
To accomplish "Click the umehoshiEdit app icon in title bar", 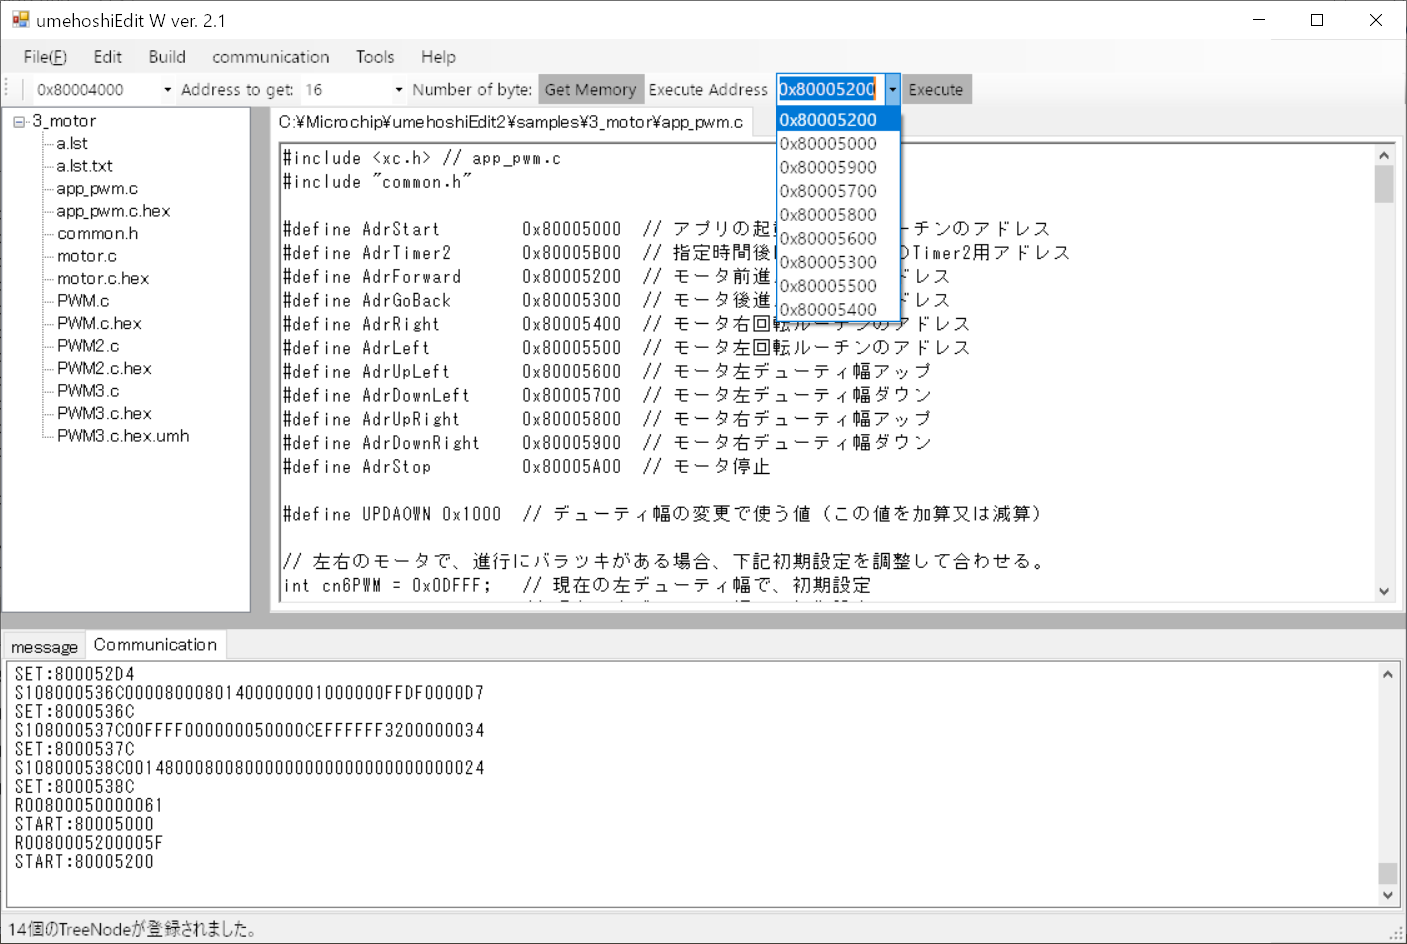I will tap(20, 20).
